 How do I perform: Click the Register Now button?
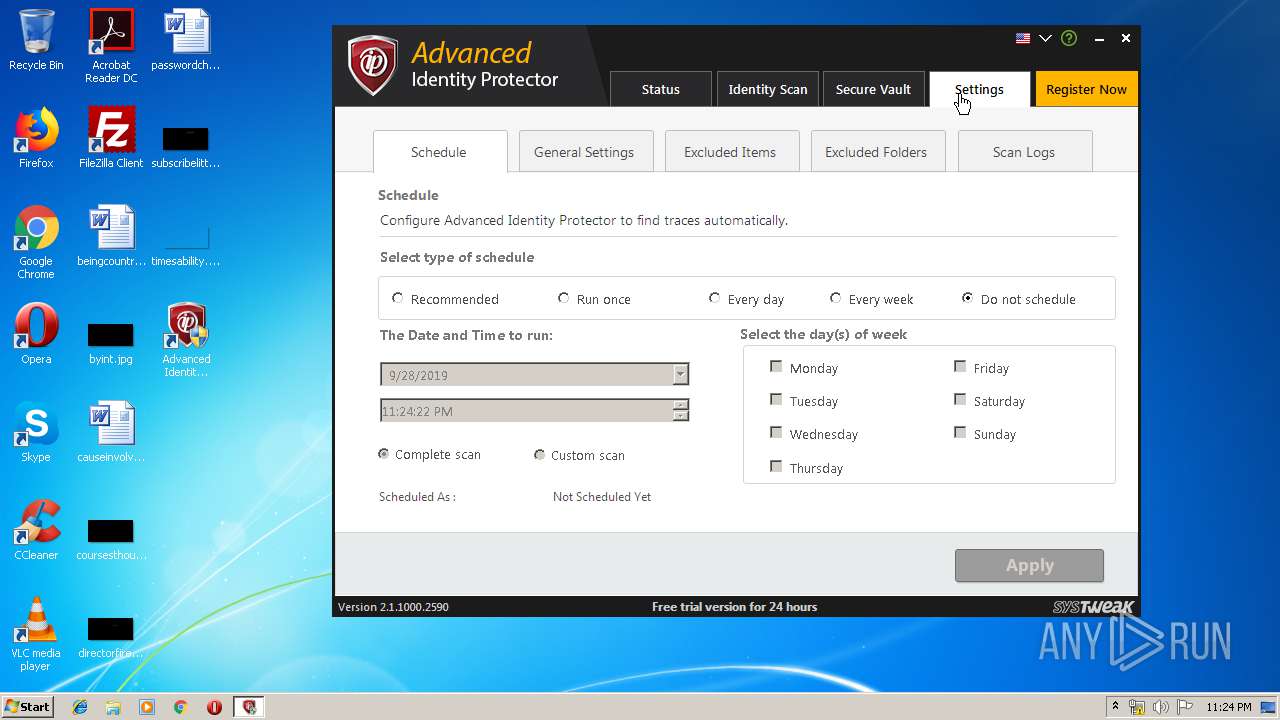coord(1086,89)
